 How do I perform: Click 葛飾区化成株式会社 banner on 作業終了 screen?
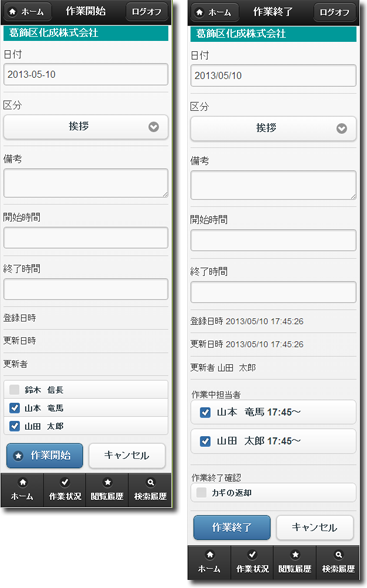(273, 34)
